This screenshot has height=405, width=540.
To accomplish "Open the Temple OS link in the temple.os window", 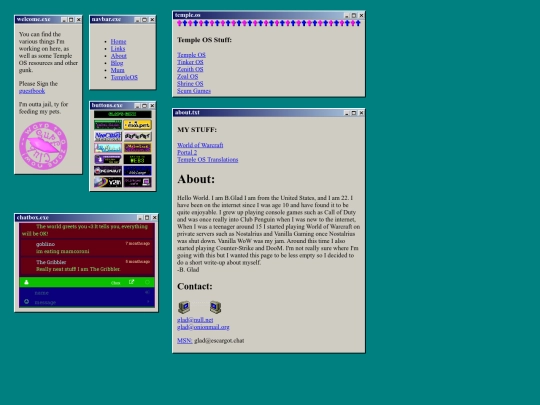I will click(191, 55).
